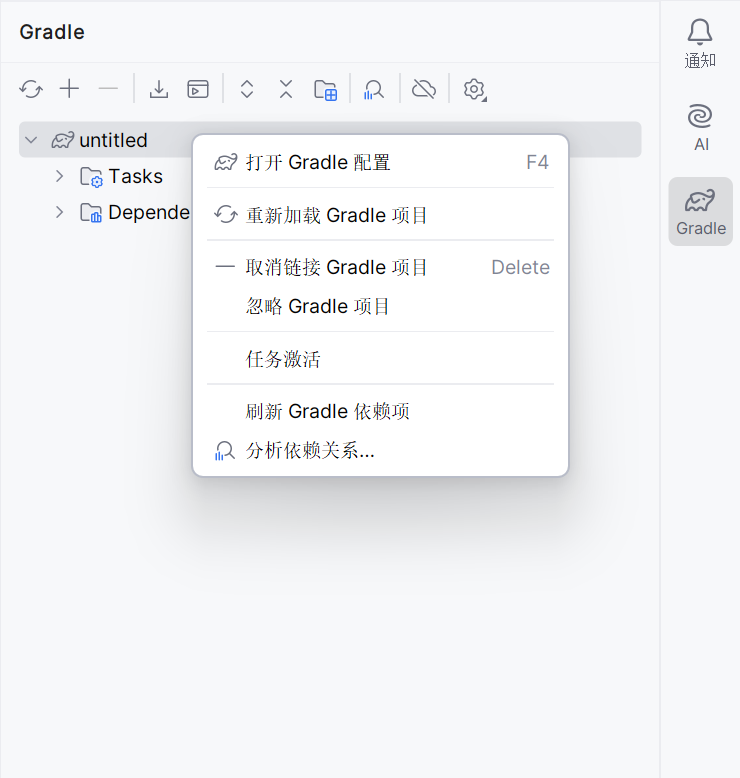This screenshot has width=740, height=778.
Task: Choose 重新加载 Gradle 项目 menu entry
Action: pos(380,215)
